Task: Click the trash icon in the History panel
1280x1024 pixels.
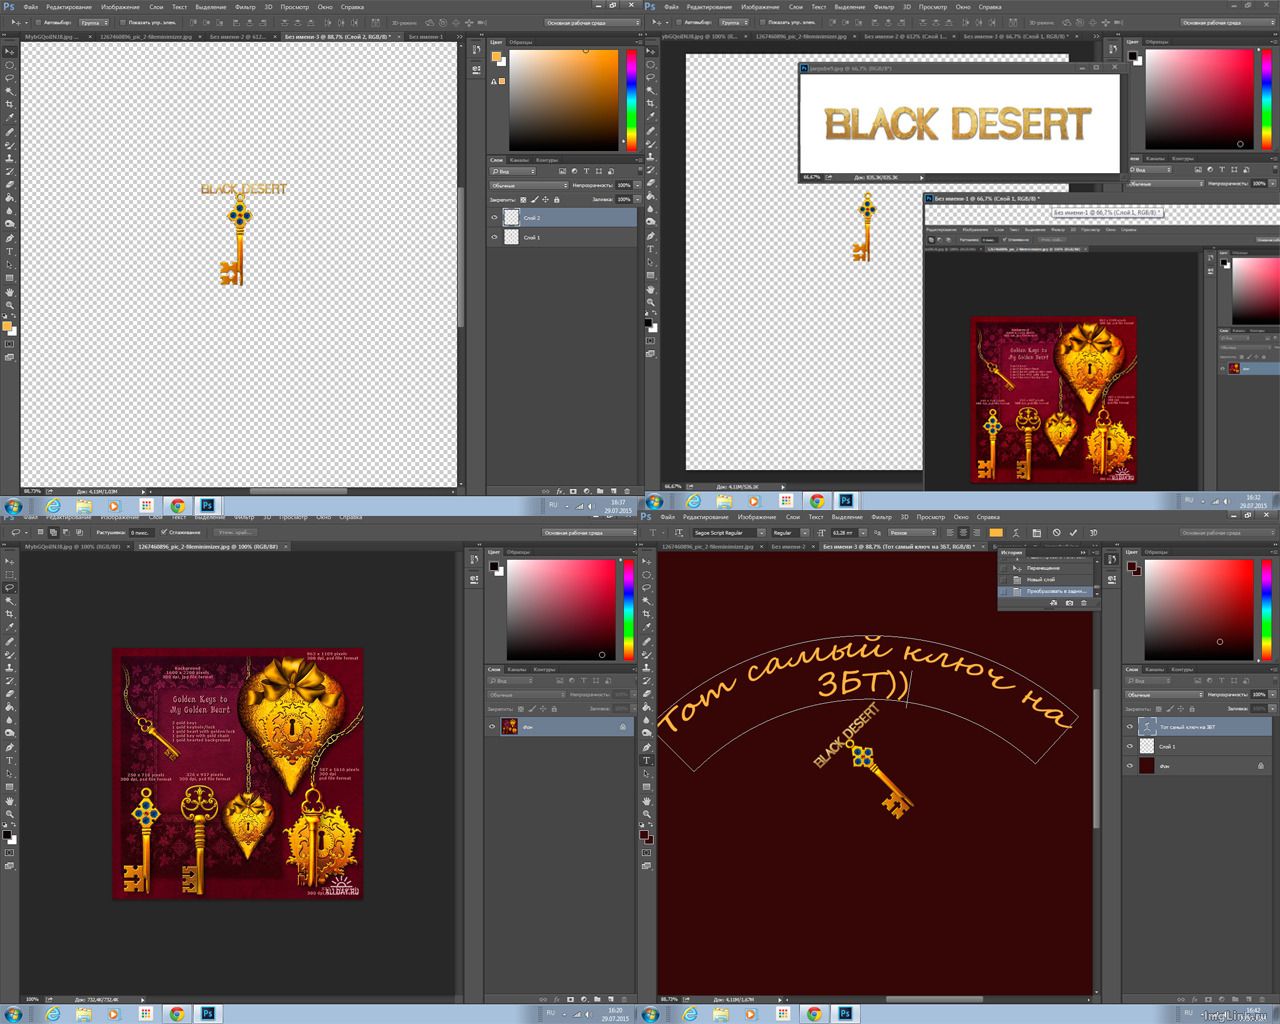Action: click(1084, 603)
